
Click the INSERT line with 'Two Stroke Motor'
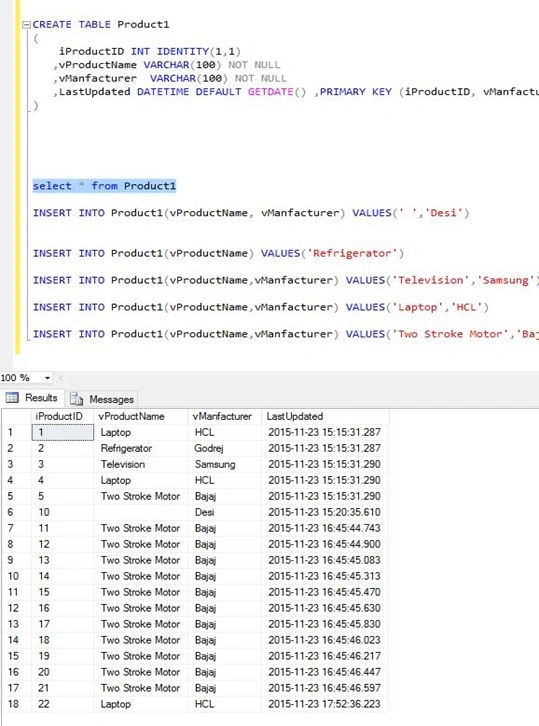(x=285, y=334)
